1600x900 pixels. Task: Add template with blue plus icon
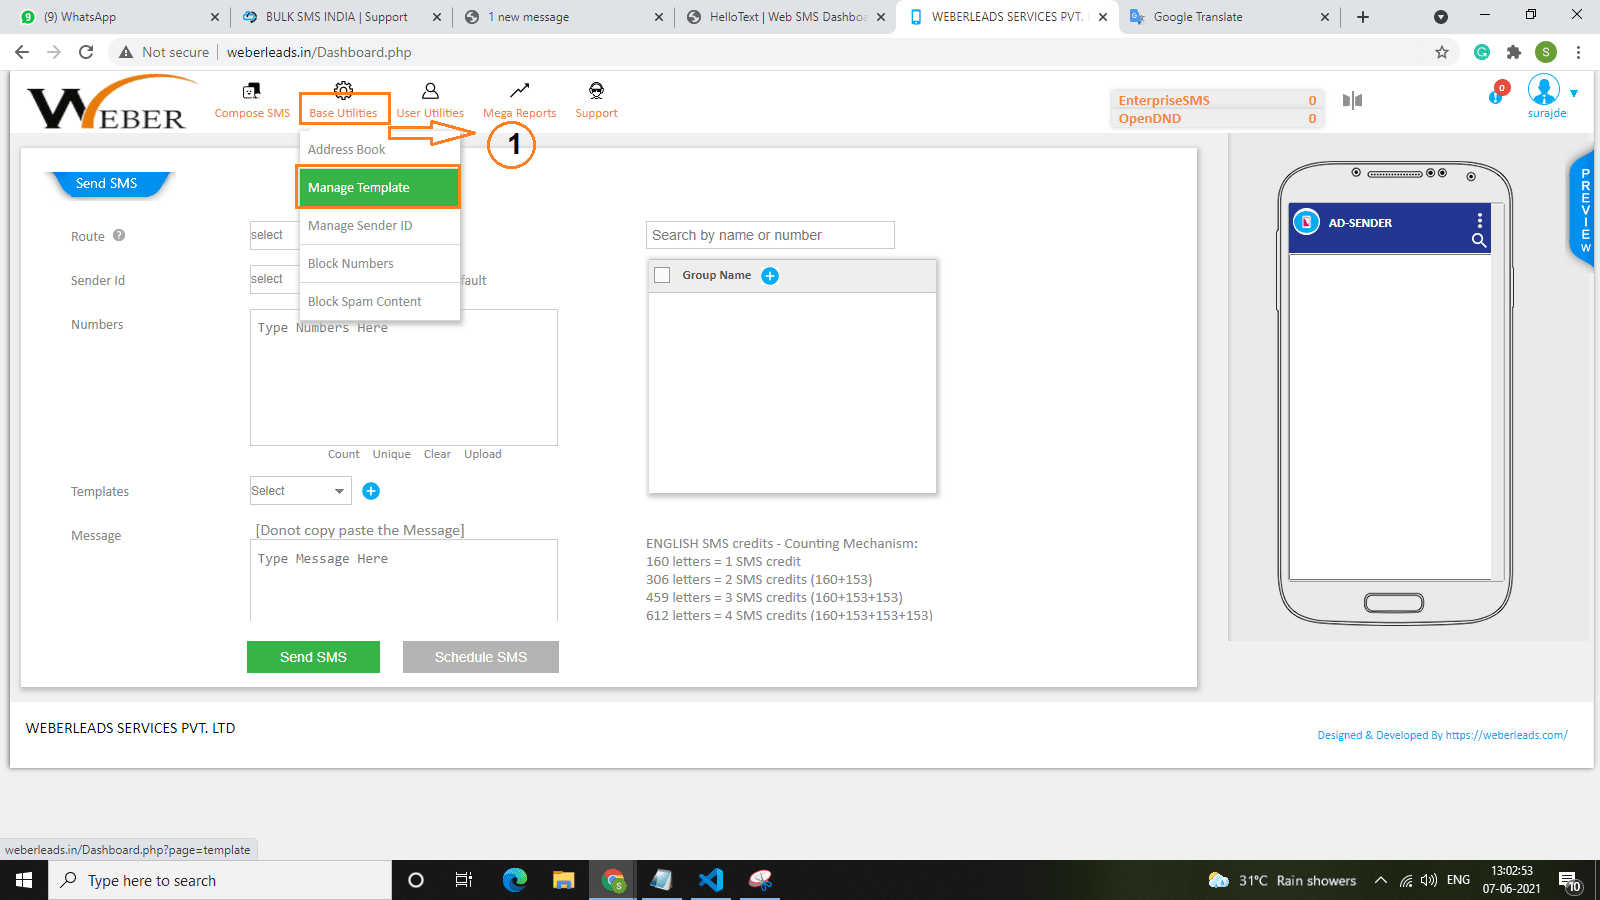[371, 491]
